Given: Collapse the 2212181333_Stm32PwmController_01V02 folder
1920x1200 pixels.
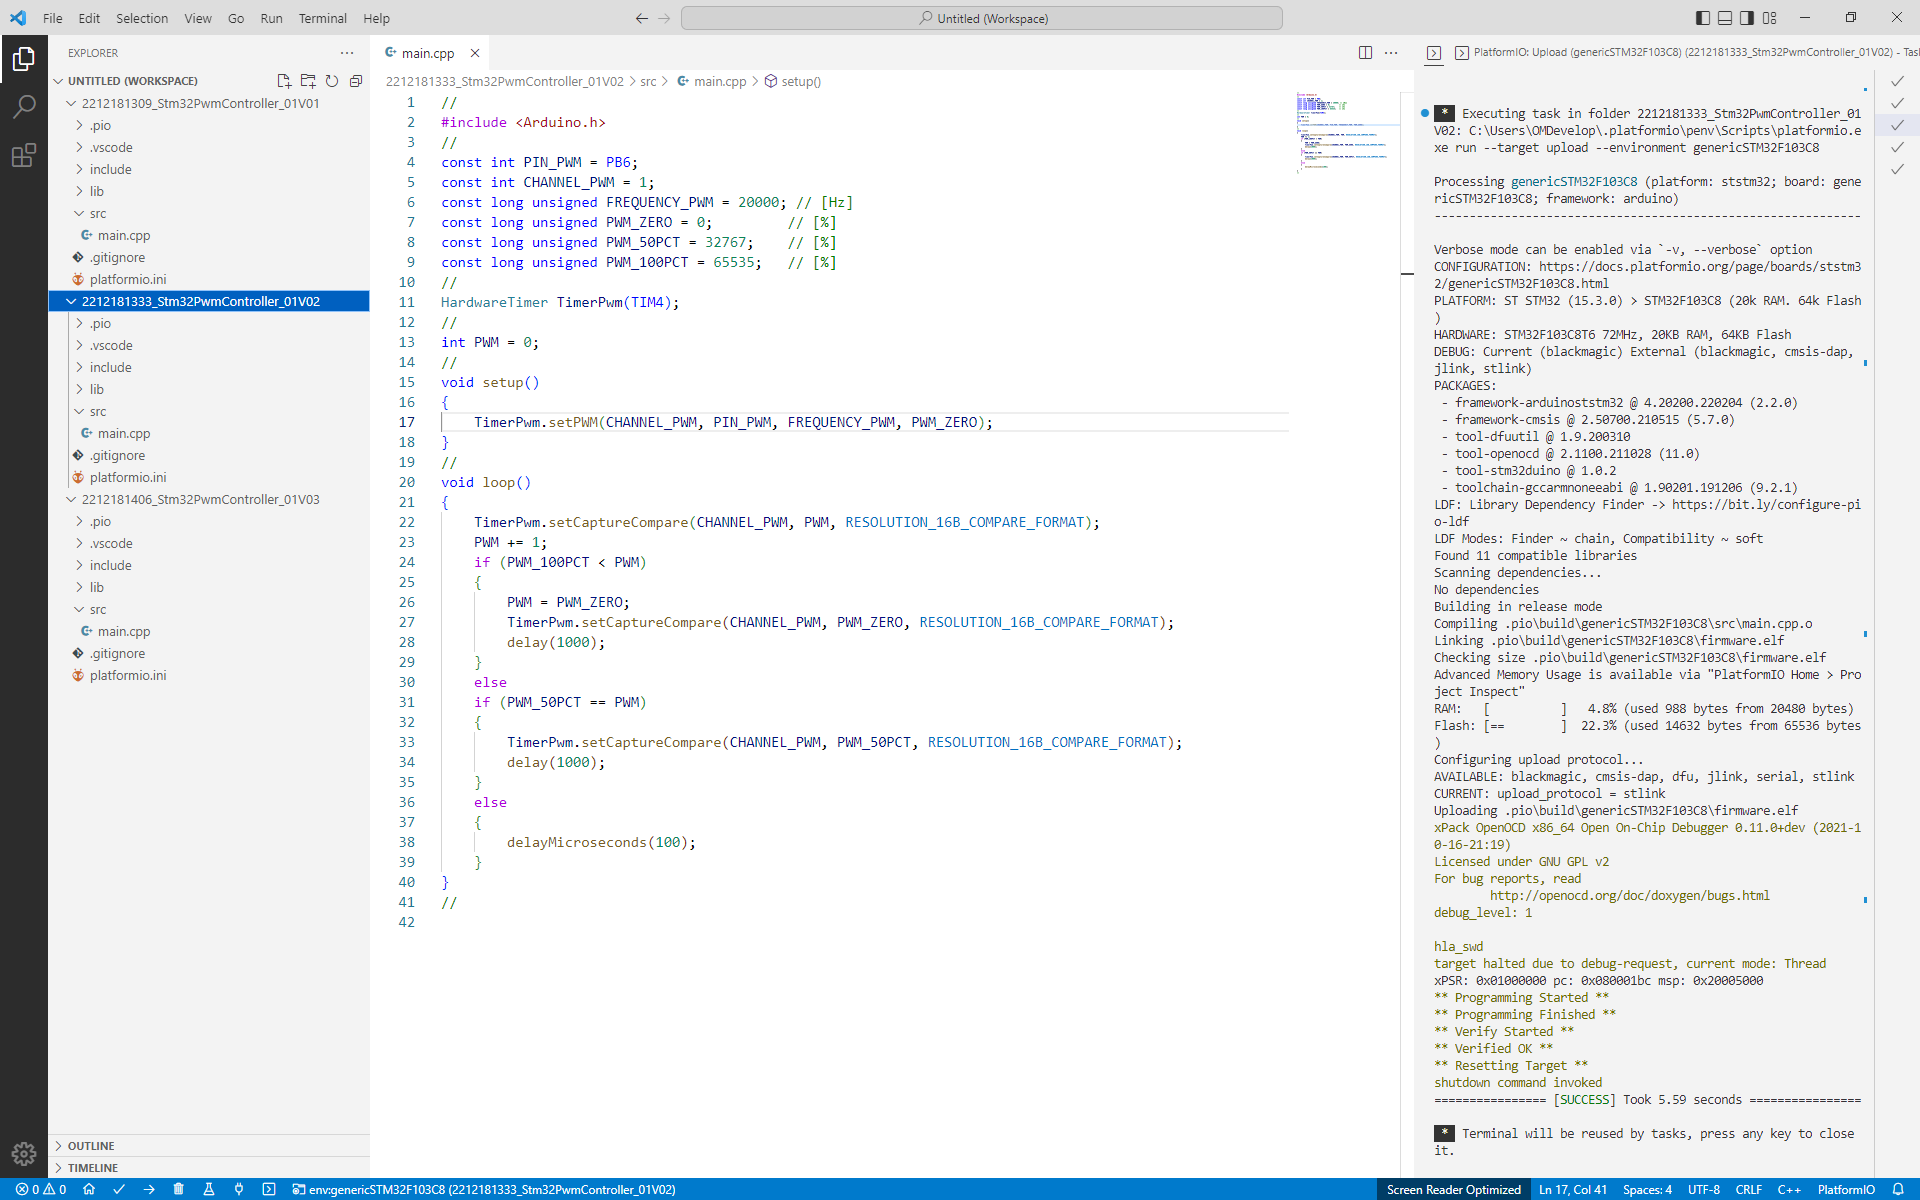Looking at the screenshot, I should pyautogui.click(x=71, y=301).
